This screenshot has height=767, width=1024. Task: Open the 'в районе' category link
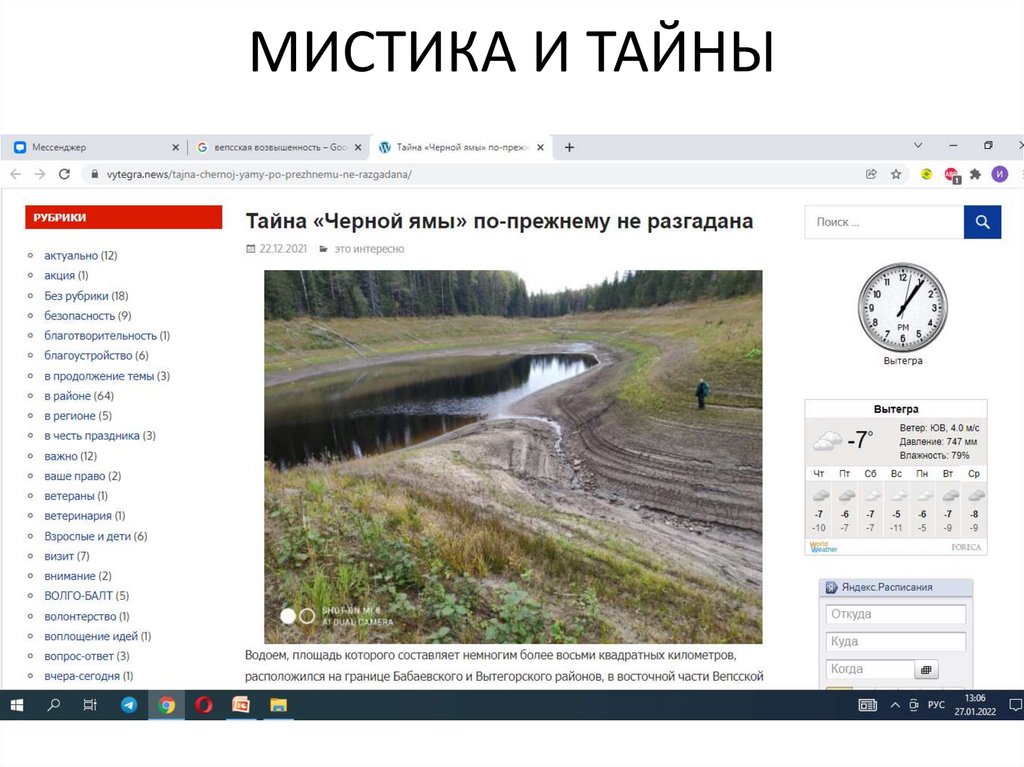tap(67, 396)
